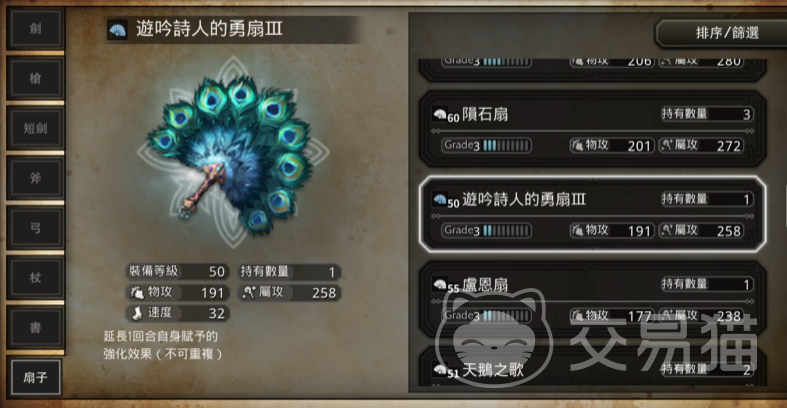Click the peacock feather fan artwork
787x408 pixels.
click(x=232, y=153)
